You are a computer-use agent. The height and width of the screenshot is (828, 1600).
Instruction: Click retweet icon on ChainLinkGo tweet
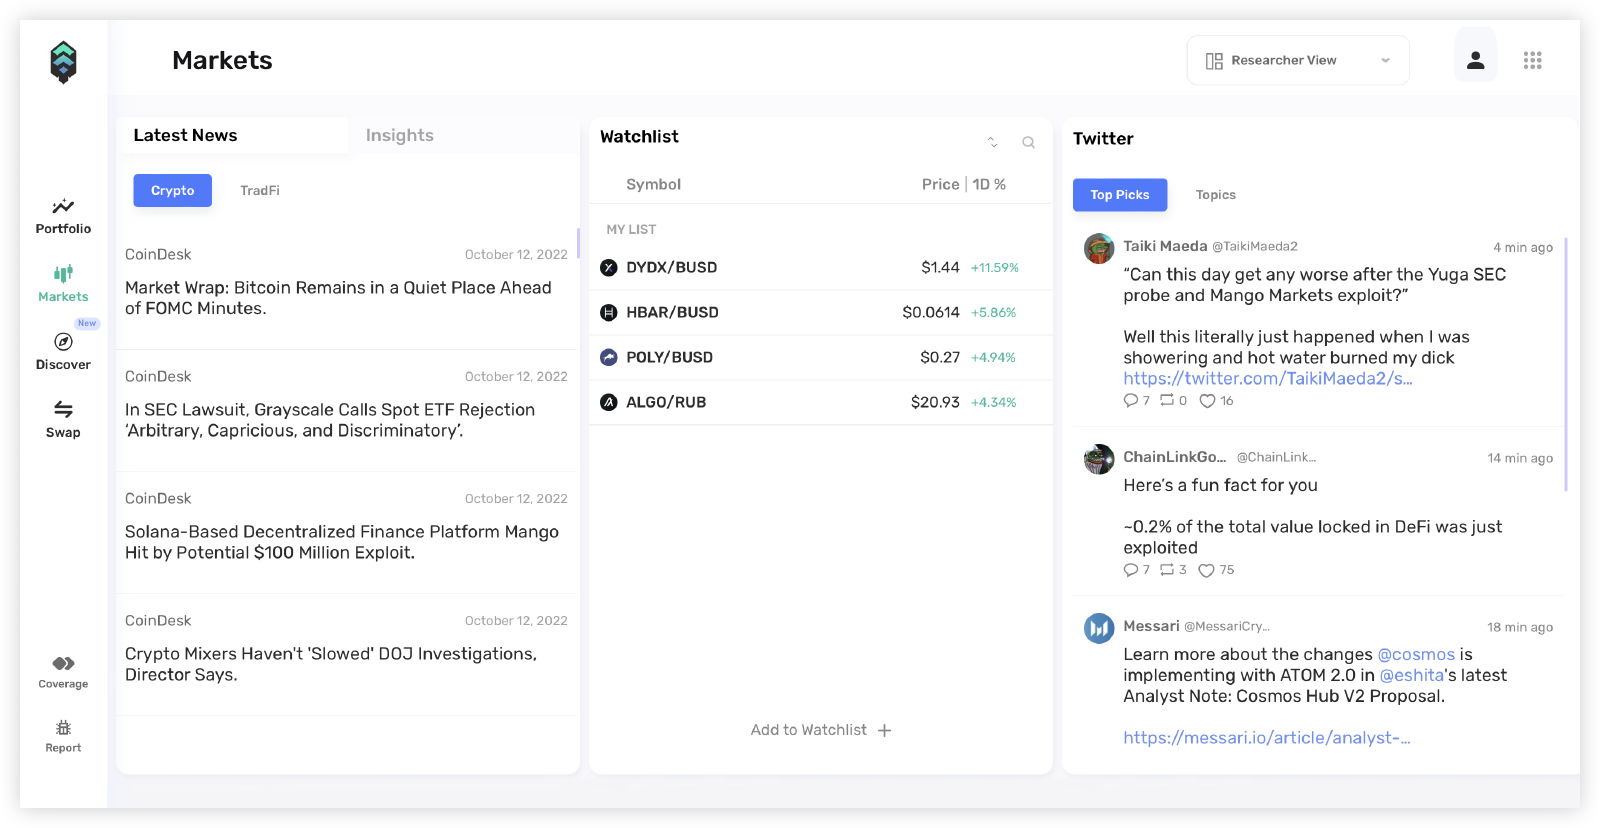tap(1167, 570)
